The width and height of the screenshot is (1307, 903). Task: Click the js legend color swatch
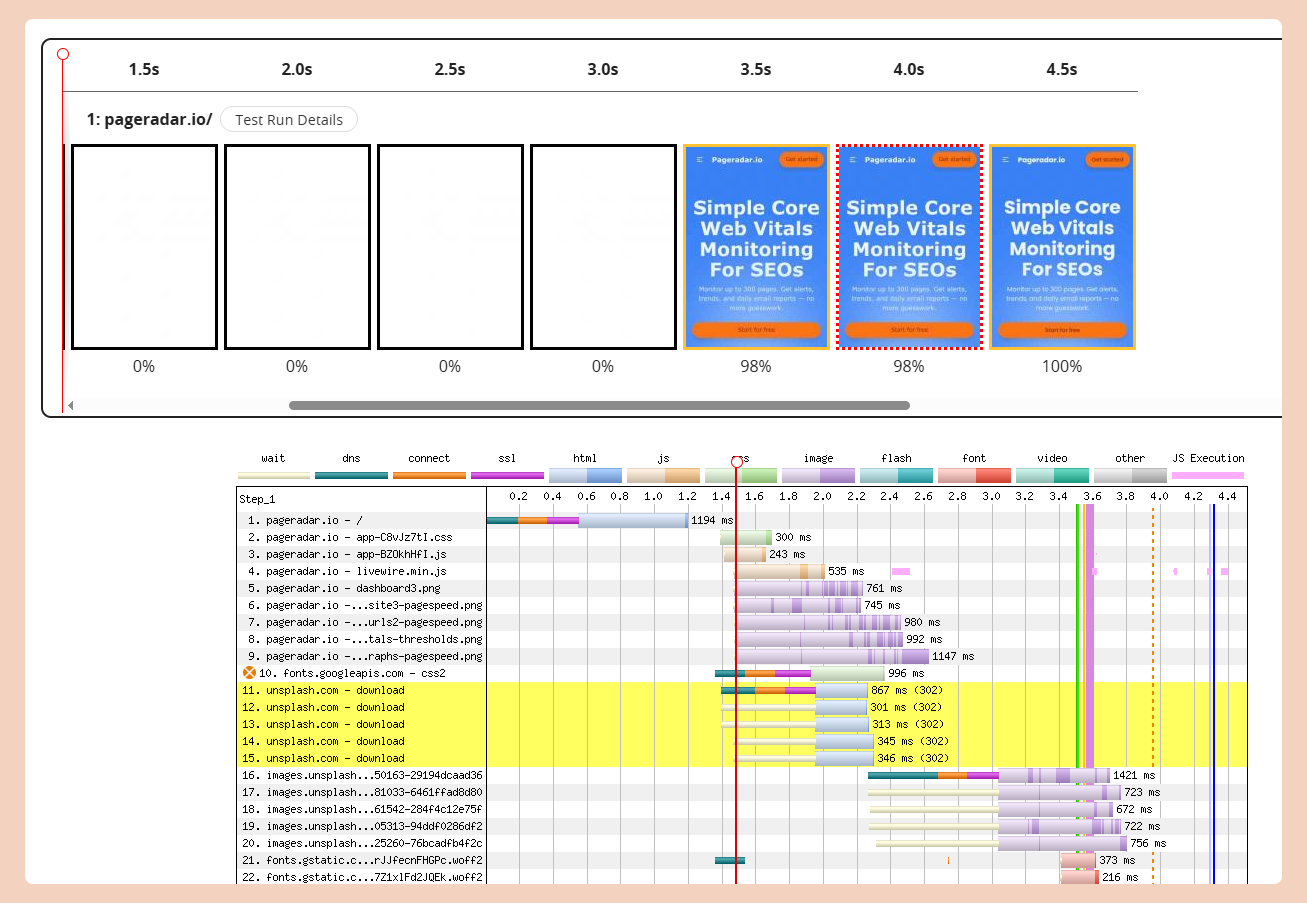pyautogui.click(x=663, y=475)
